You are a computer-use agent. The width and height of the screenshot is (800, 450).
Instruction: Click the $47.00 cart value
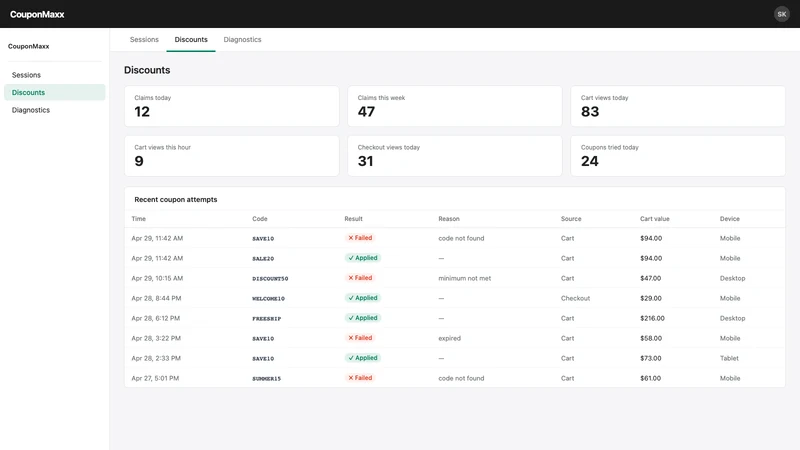click(651, 279)
